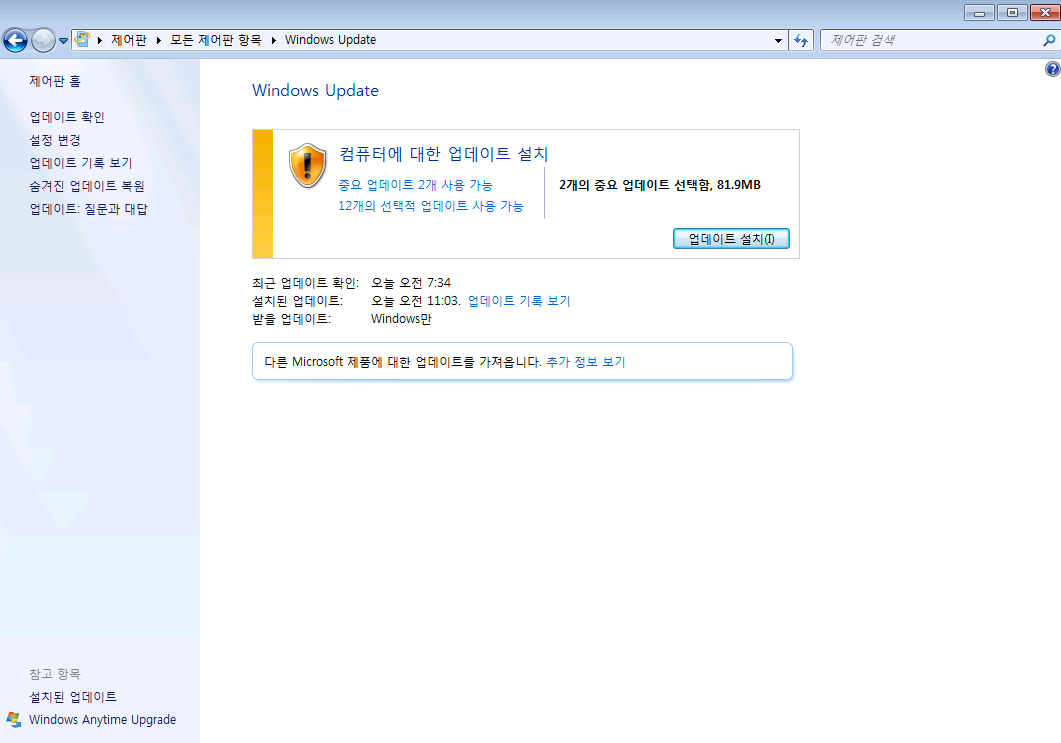The width and height of the screenshot is (1061, 743).
Task: Click 추가 정보 보기 link
Action: [x=585, y=362]
